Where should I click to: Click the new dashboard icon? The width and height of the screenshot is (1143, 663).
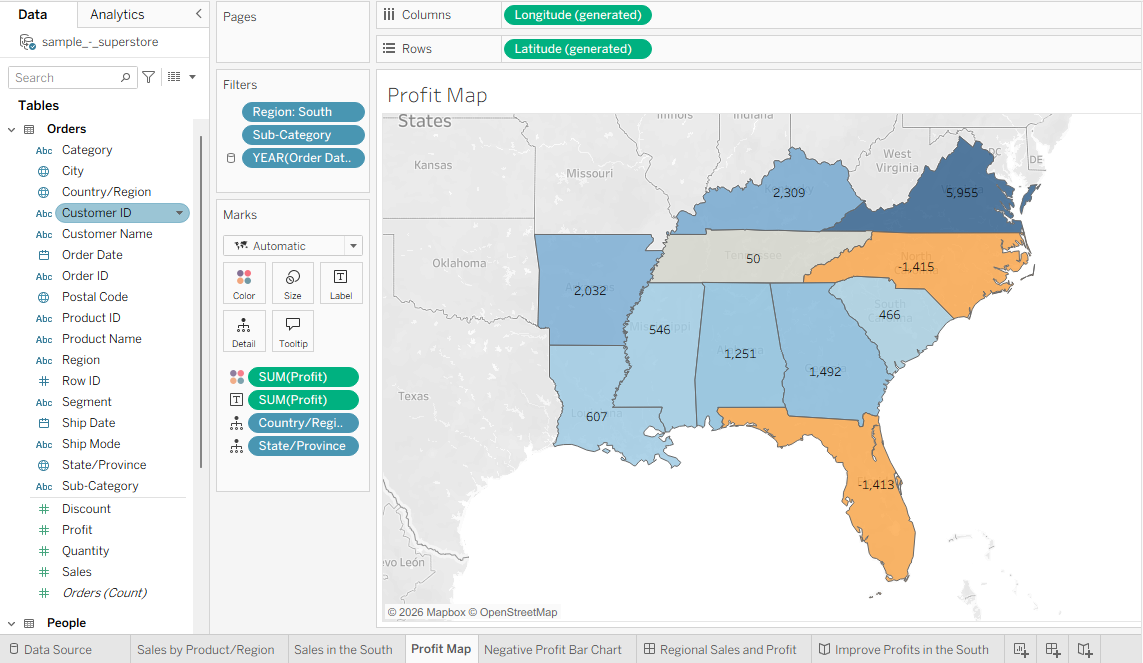pos(1053,649)
